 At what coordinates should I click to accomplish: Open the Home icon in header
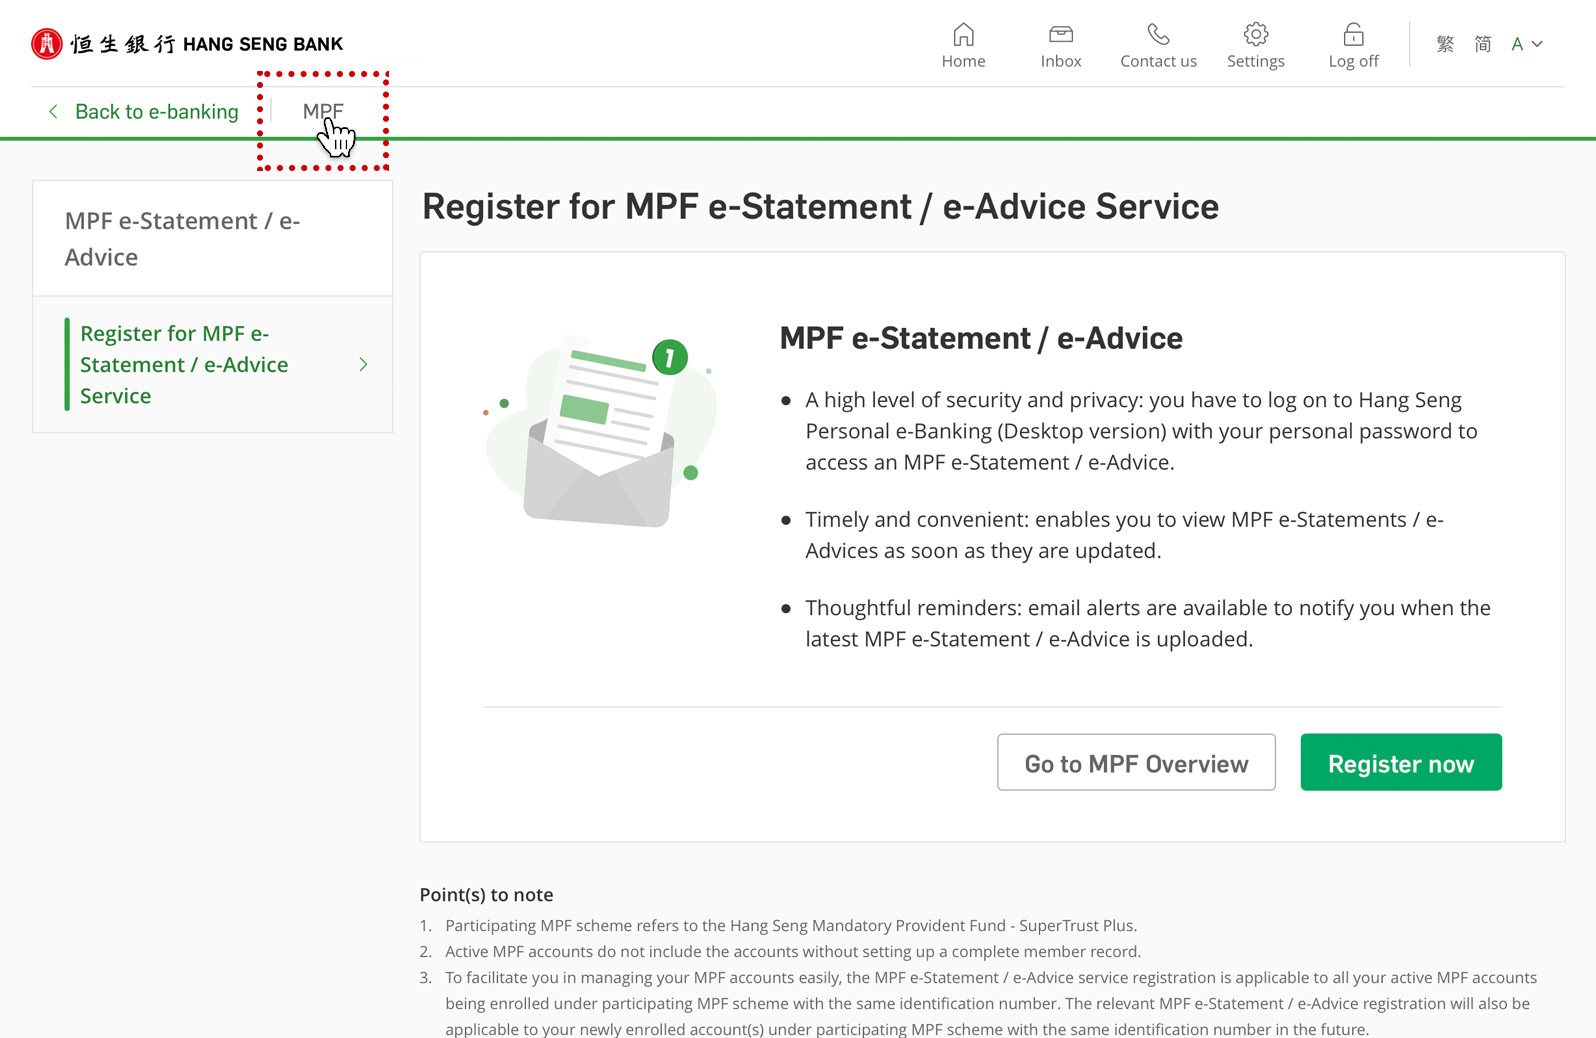point(963,35)
